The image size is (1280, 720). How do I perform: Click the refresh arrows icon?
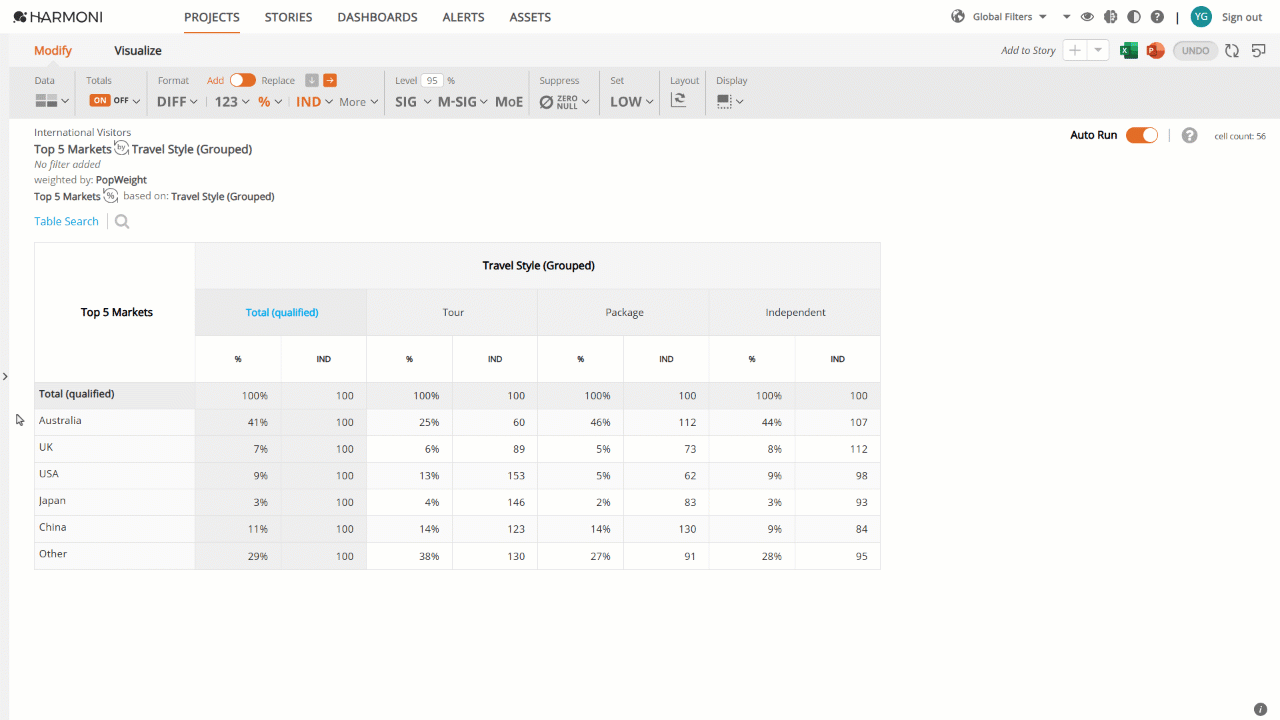[1232, 51]
